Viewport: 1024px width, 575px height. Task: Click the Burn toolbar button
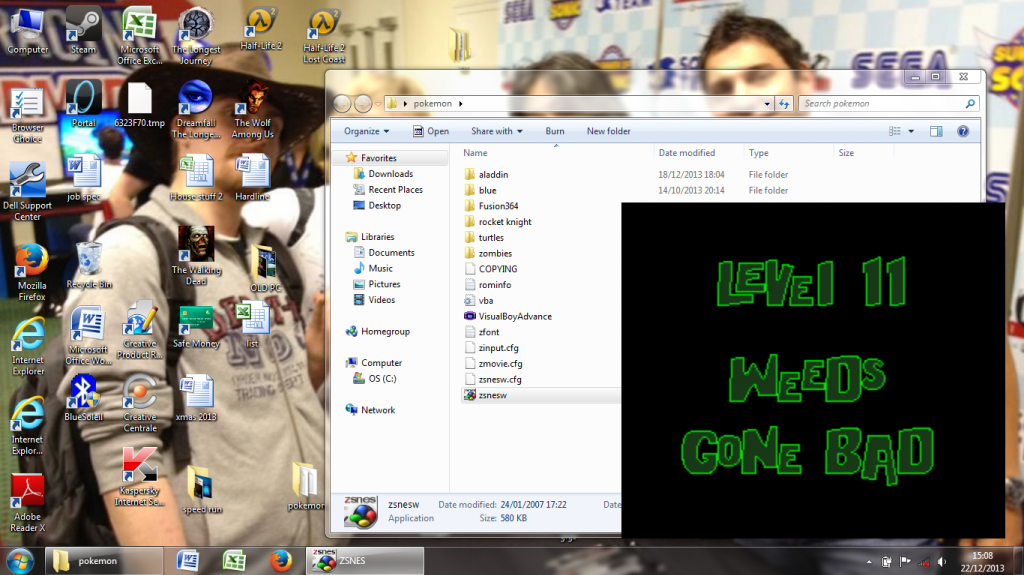[555, 131]
